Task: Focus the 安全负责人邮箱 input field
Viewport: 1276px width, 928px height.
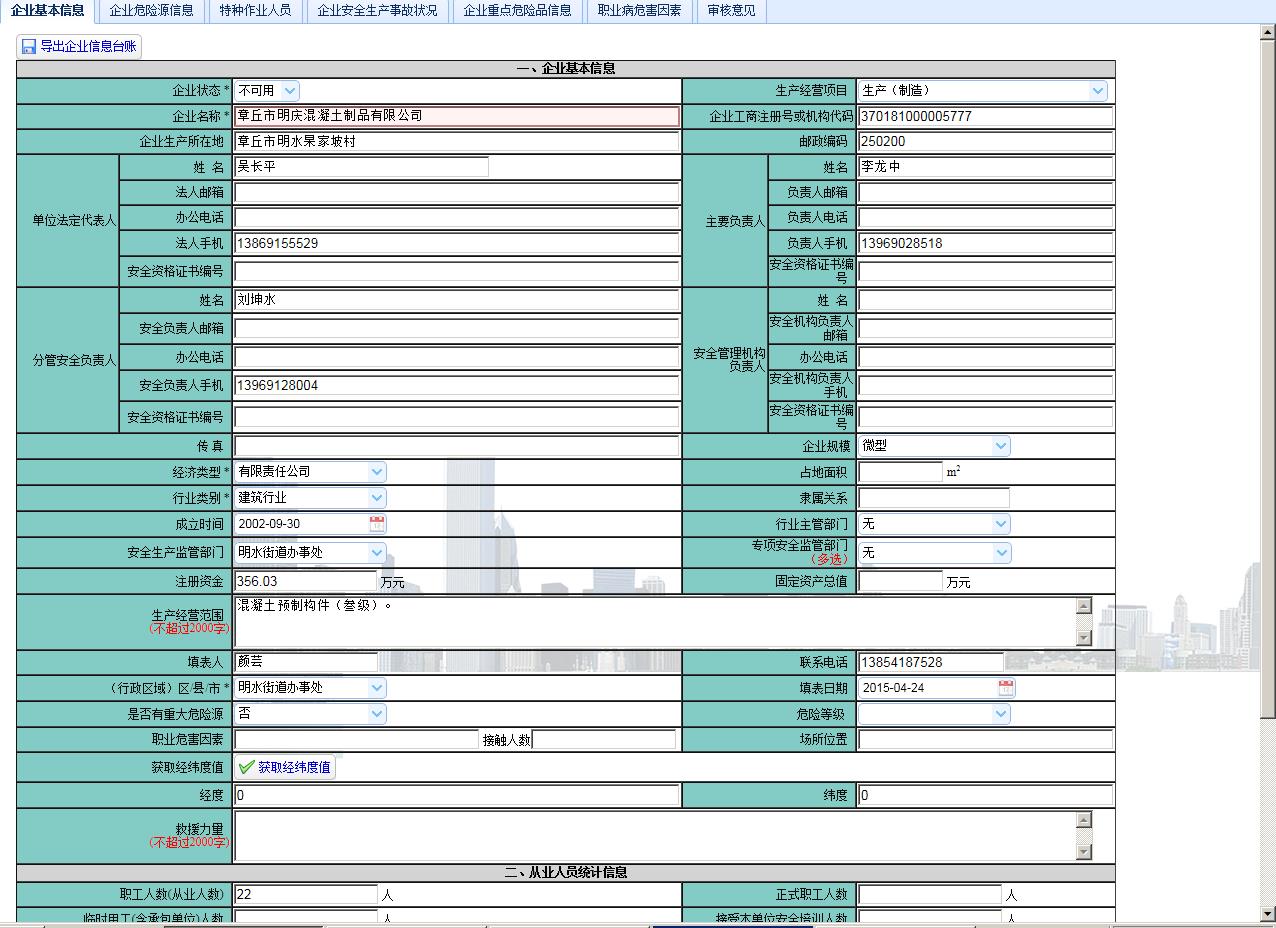Action: (457, 328)
